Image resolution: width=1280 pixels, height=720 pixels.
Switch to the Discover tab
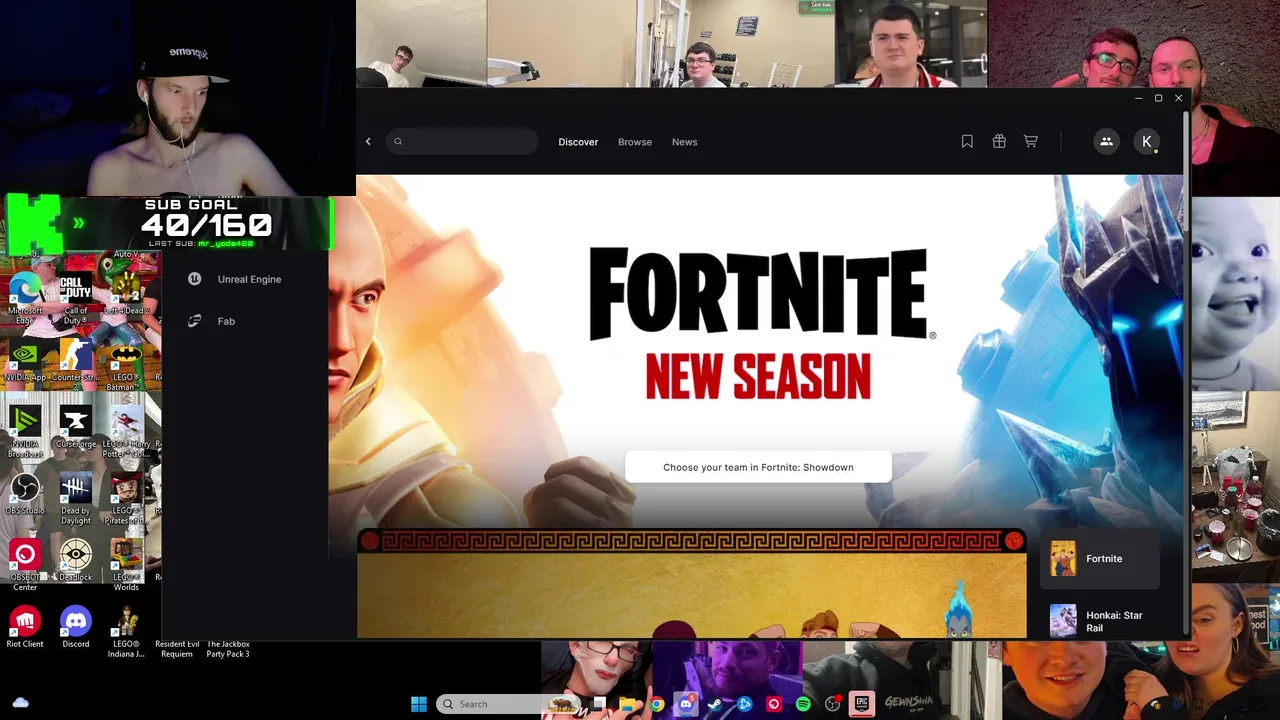[x=578, y=142]
